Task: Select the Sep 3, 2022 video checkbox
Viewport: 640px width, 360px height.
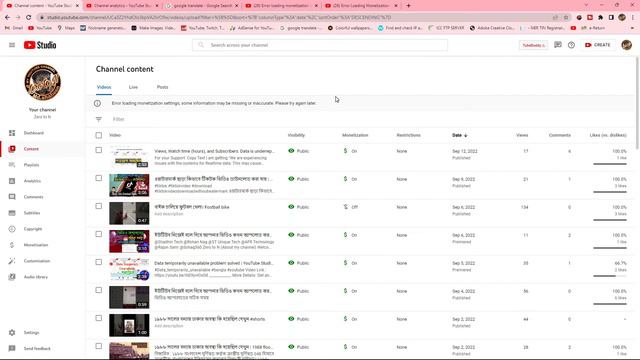Action: pos(99,318)
